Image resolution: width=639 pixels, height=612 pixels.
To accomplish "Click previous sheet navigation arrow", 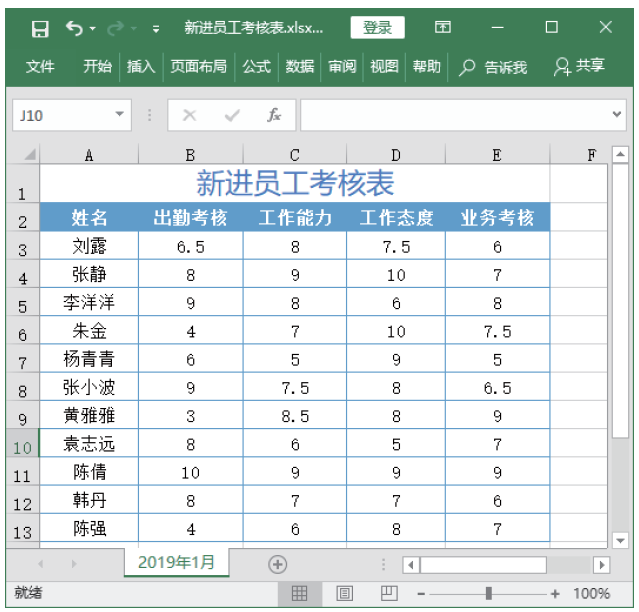I will (x=40, y=564).
